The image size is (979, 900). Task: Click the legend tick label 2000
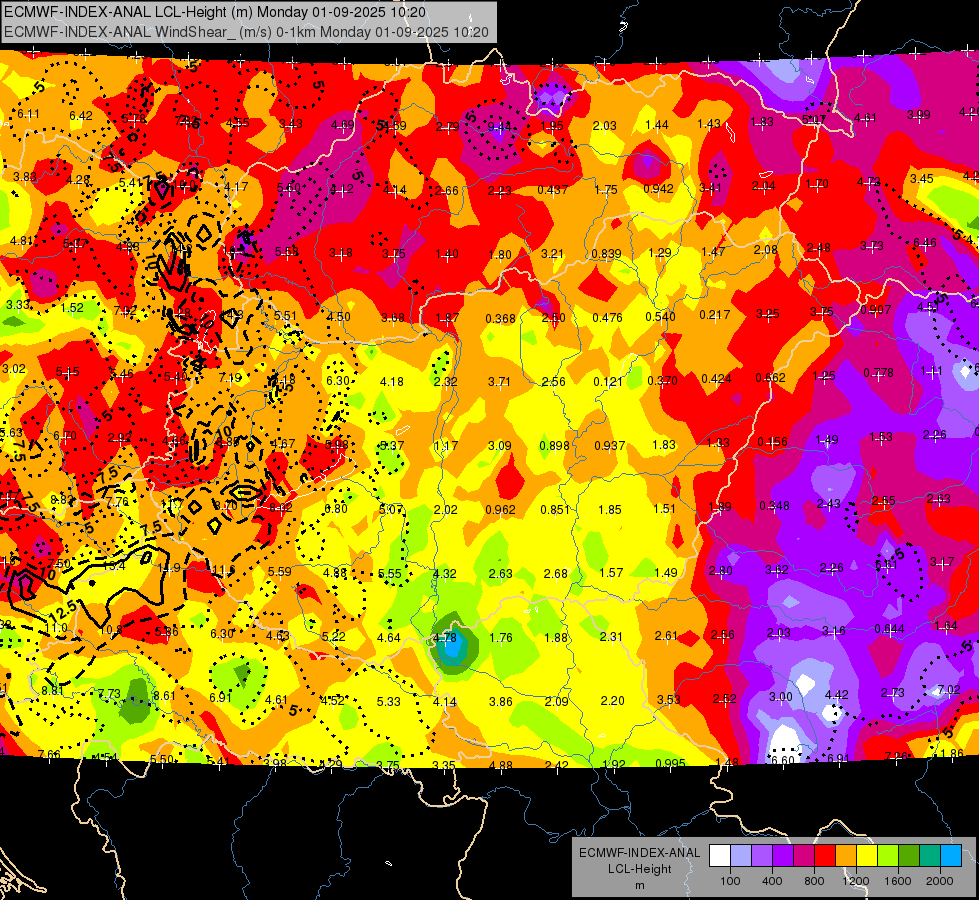tap(940, 881)
